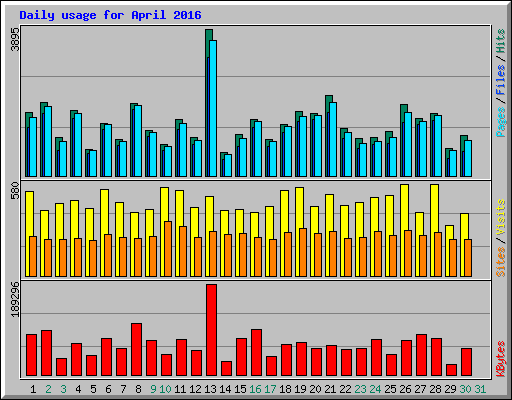Viewport: 512px width, 400px height.
Task: Click day label 12 on x-axis
Action: 195,389
